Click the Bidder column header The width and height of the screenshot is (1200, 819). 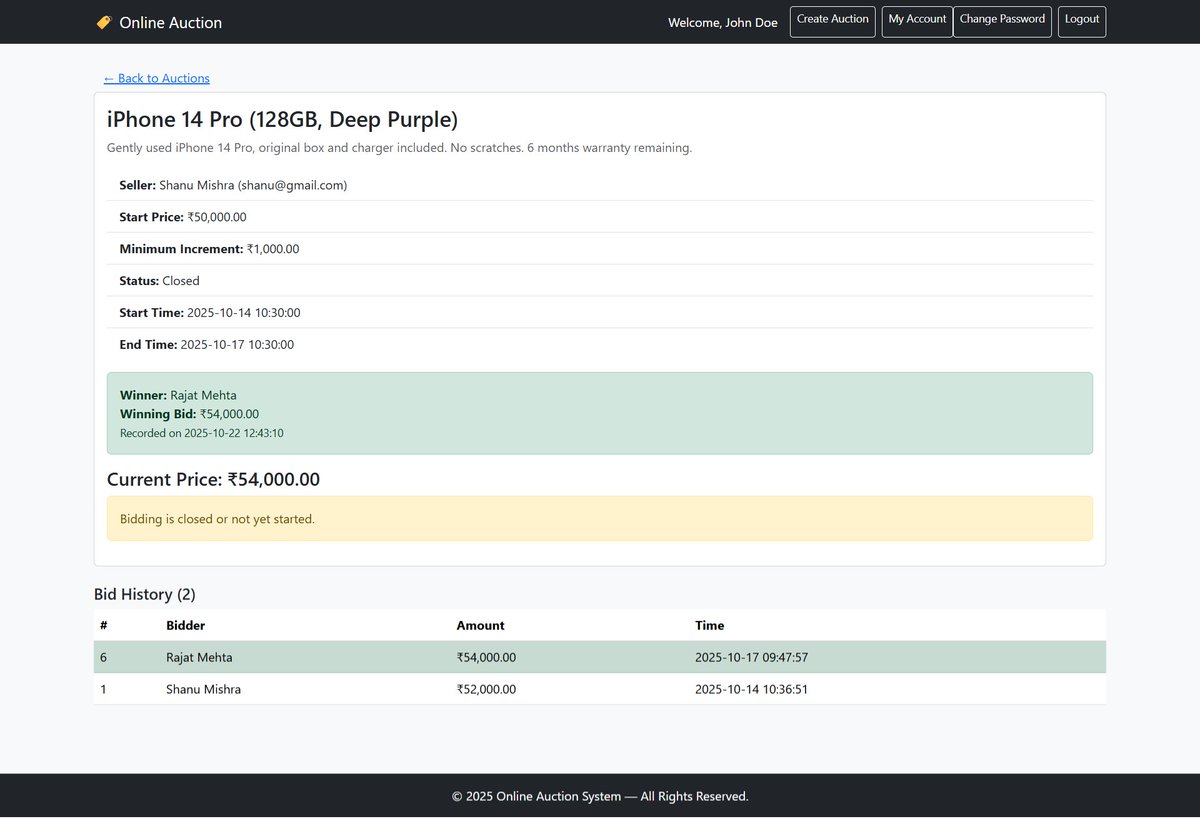pyautogui.click(x=185, y=625)
